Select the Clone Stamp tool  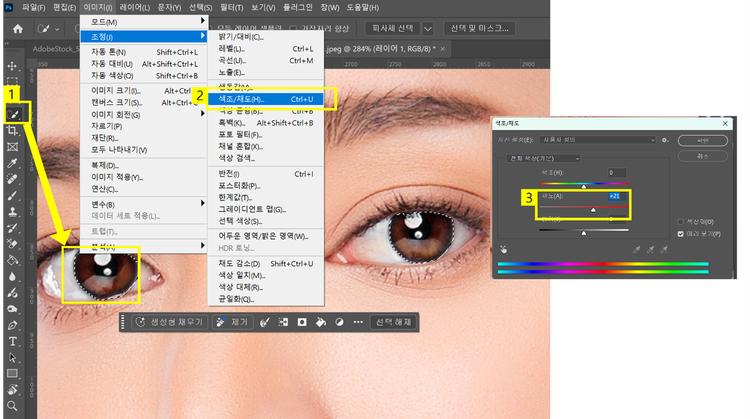pyautogui.click(x=12, y=212)
